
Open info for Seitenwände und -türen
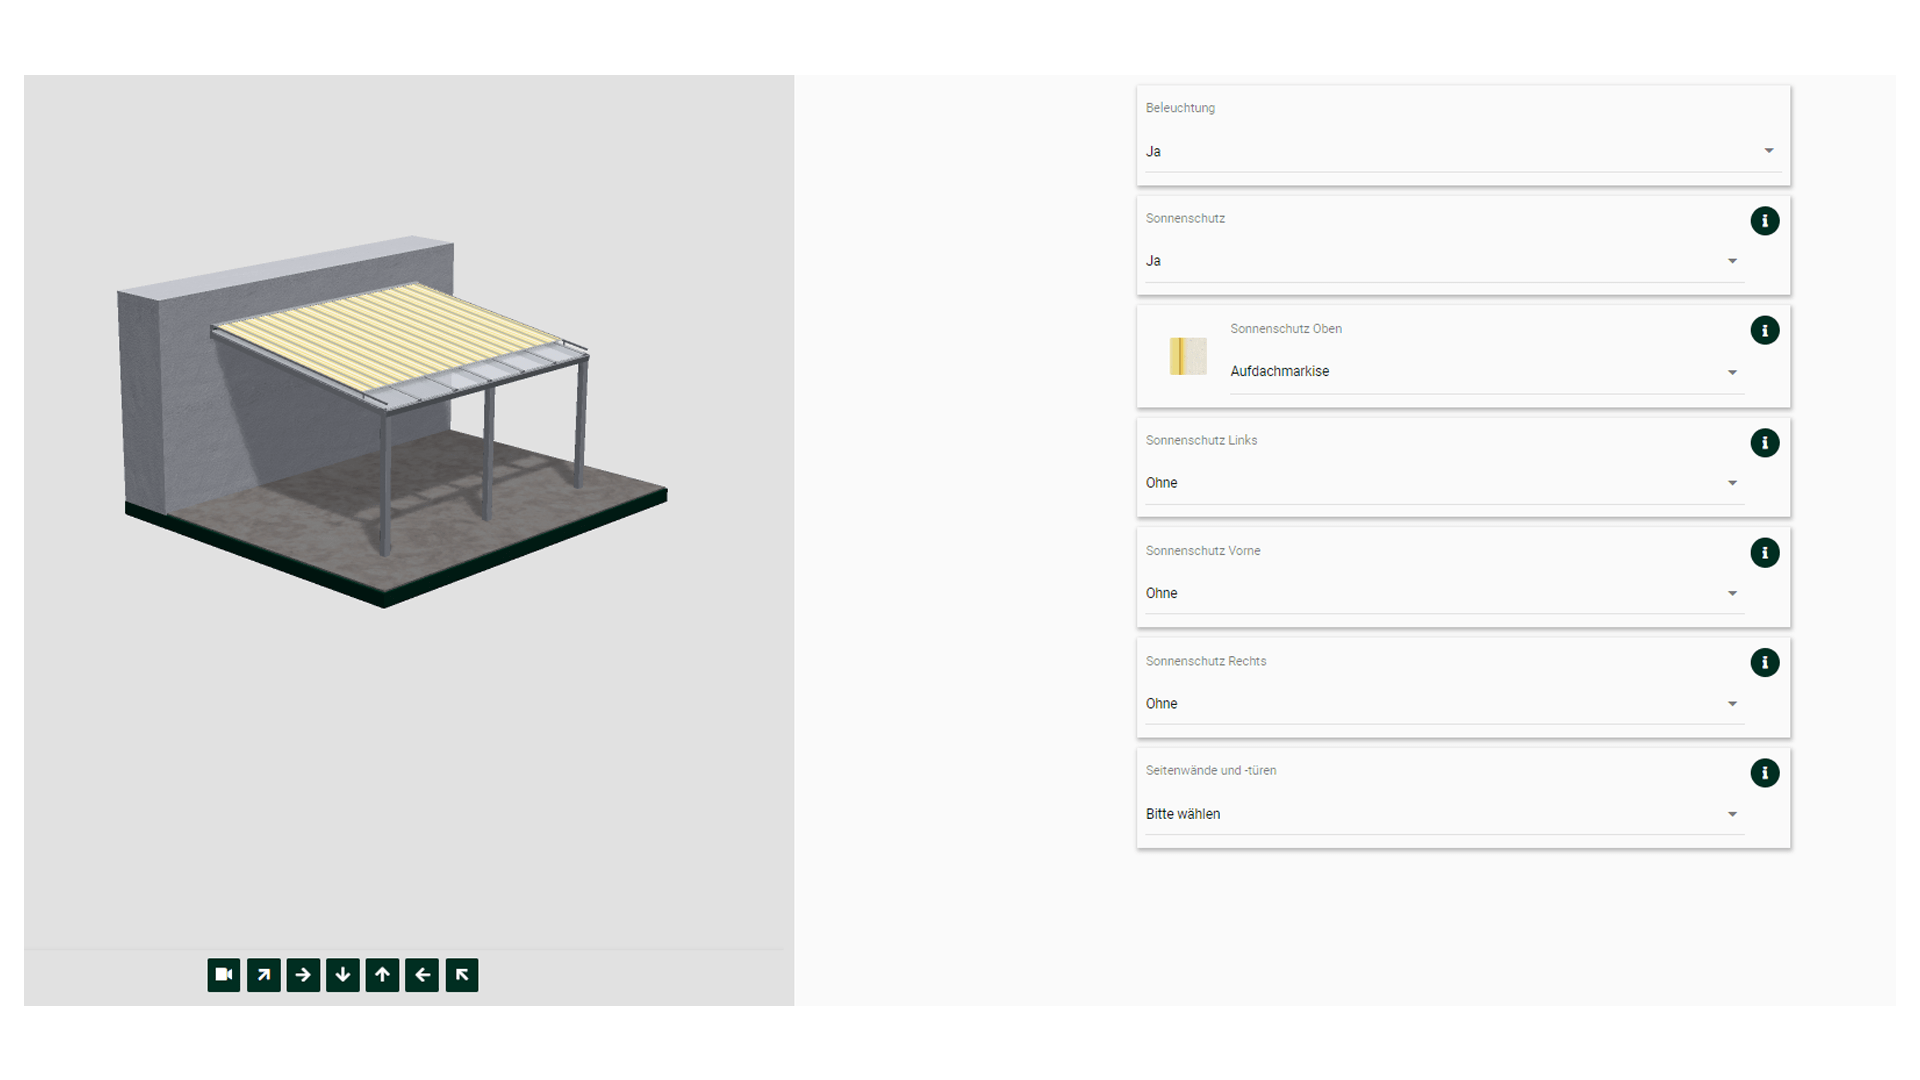(x=1764, y=773)
